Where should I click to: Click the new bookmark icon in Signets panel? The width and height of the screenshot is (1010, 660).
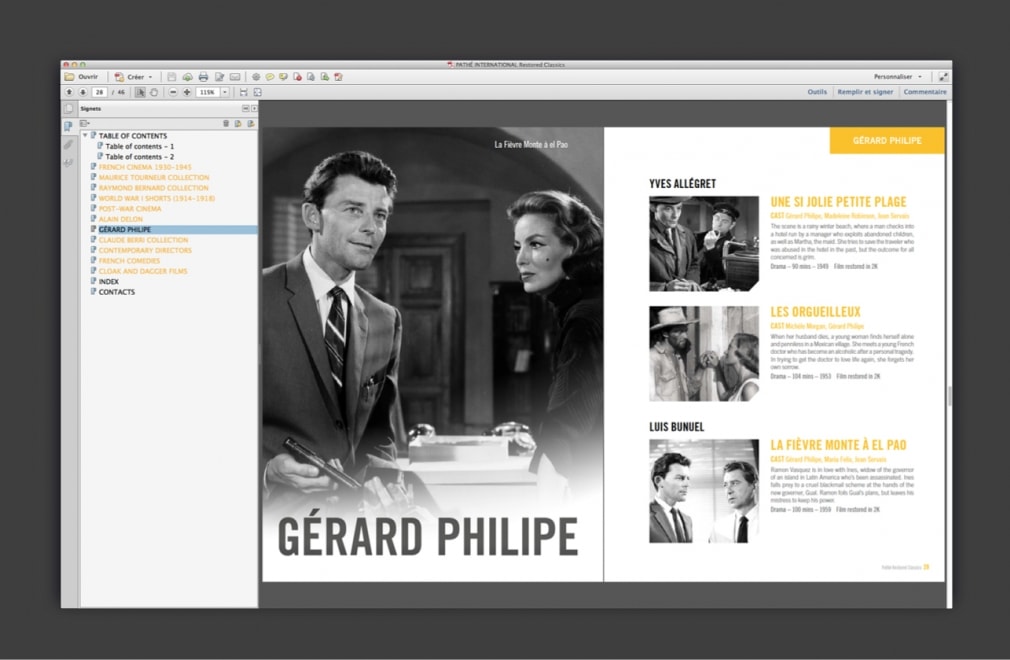238,124
